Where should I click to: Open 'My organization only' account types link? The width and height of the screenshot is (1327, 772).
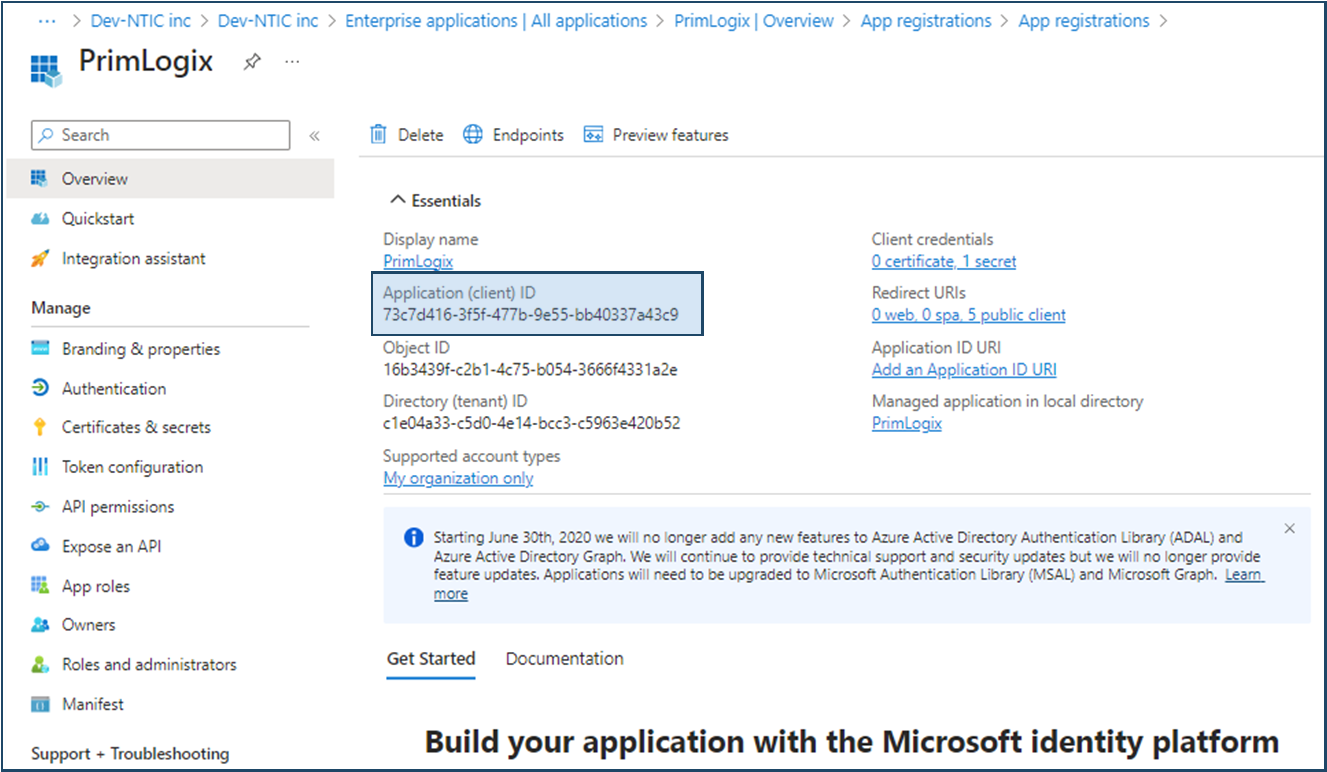coord(458,478)
